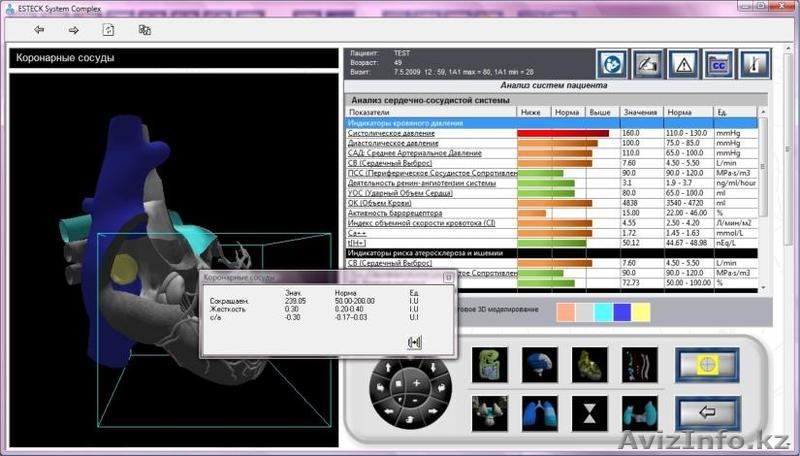This screenshot has height=456, width=800.
Task: Select the spine model icon
Action: 638,364
